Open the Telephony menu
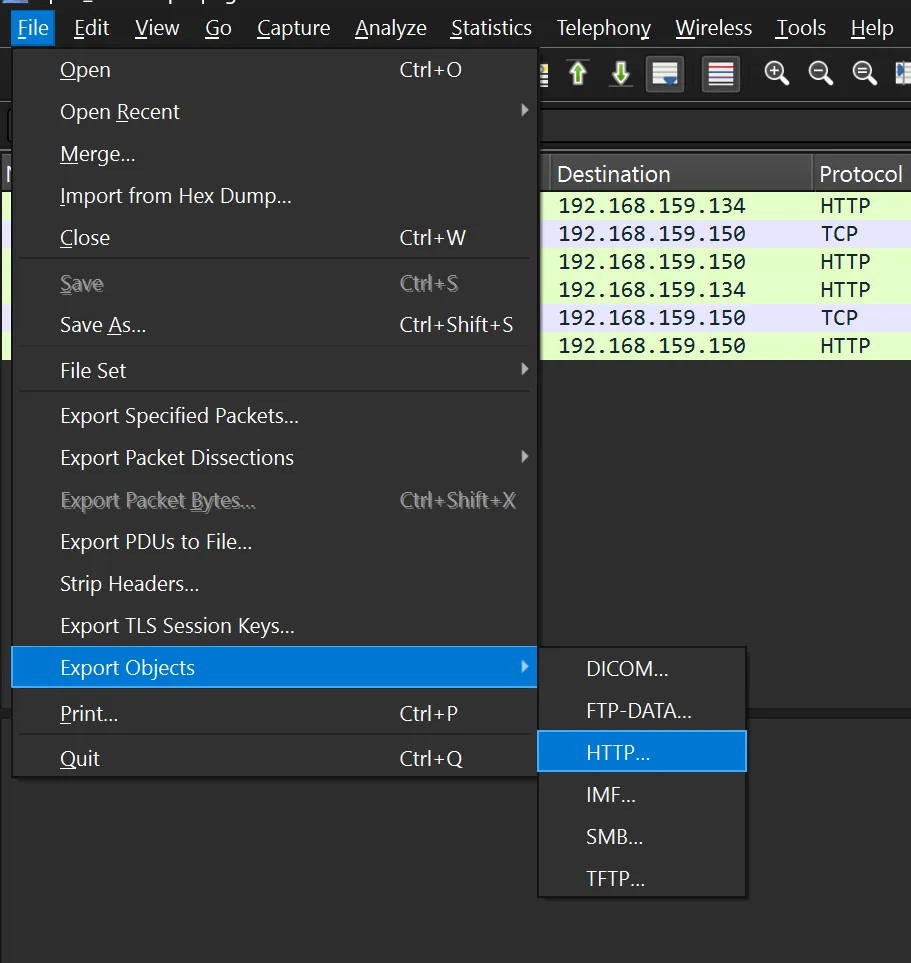The width and height of the screenshot is (911, 963). click(x=604, y=28)
